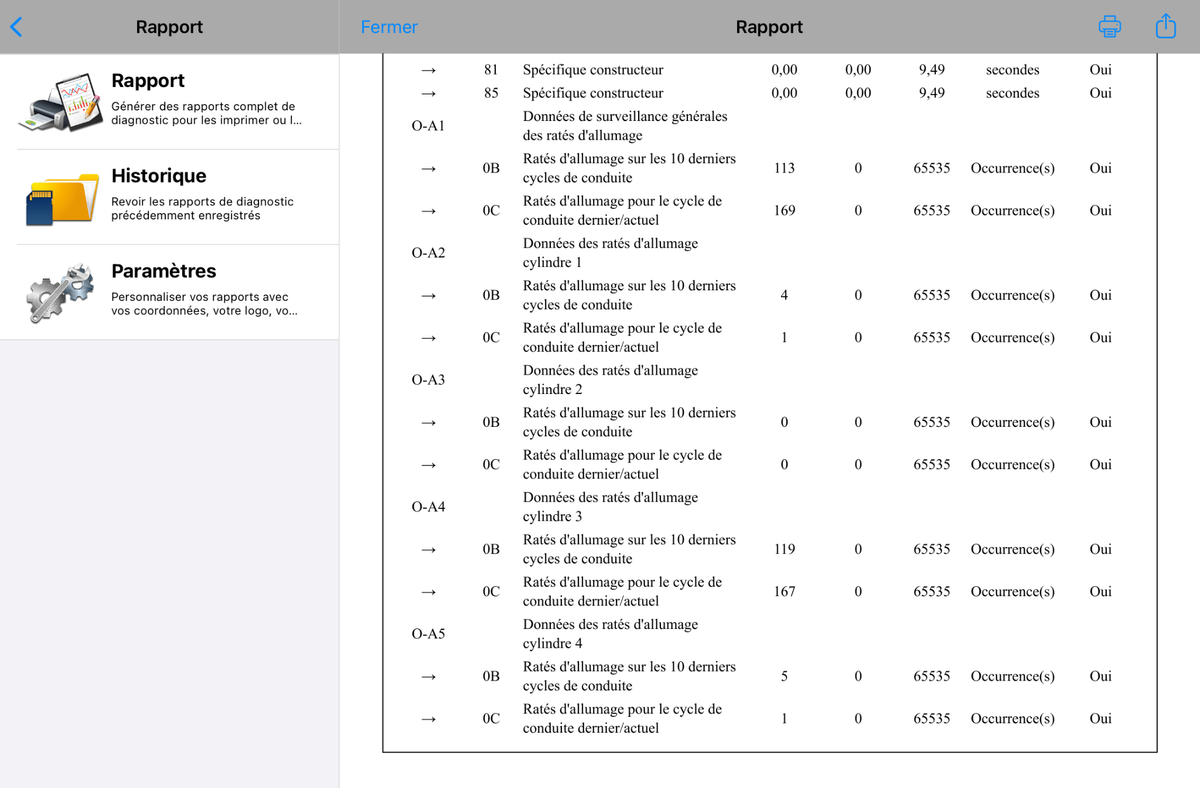Tap the back chevron in the sidebar header
Image resolution: width=1200 pixels, height=788 pixels.
coord(15,27)
